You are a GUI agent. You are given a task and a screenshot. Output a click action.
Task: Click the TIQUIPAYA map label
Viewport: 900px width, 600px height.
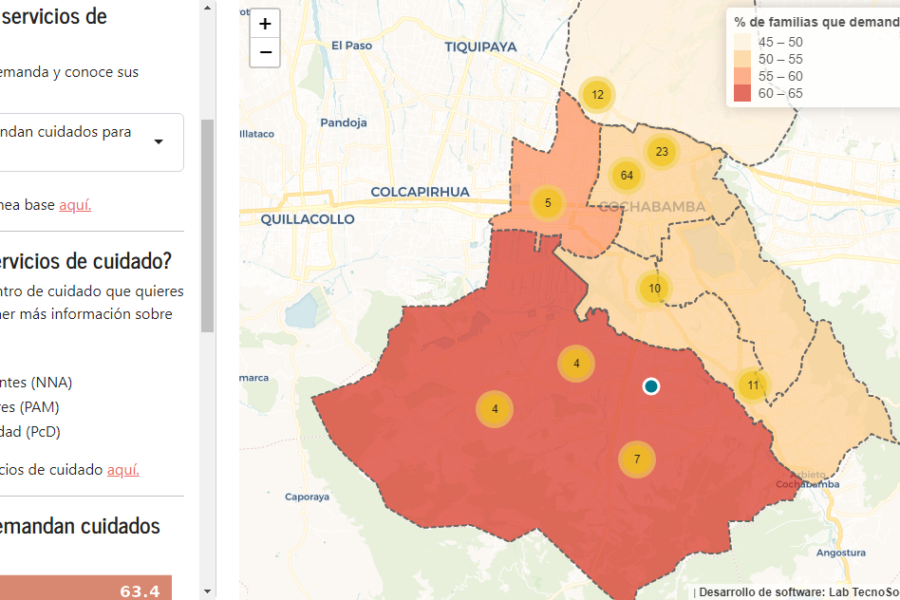[x=480, y=47]
